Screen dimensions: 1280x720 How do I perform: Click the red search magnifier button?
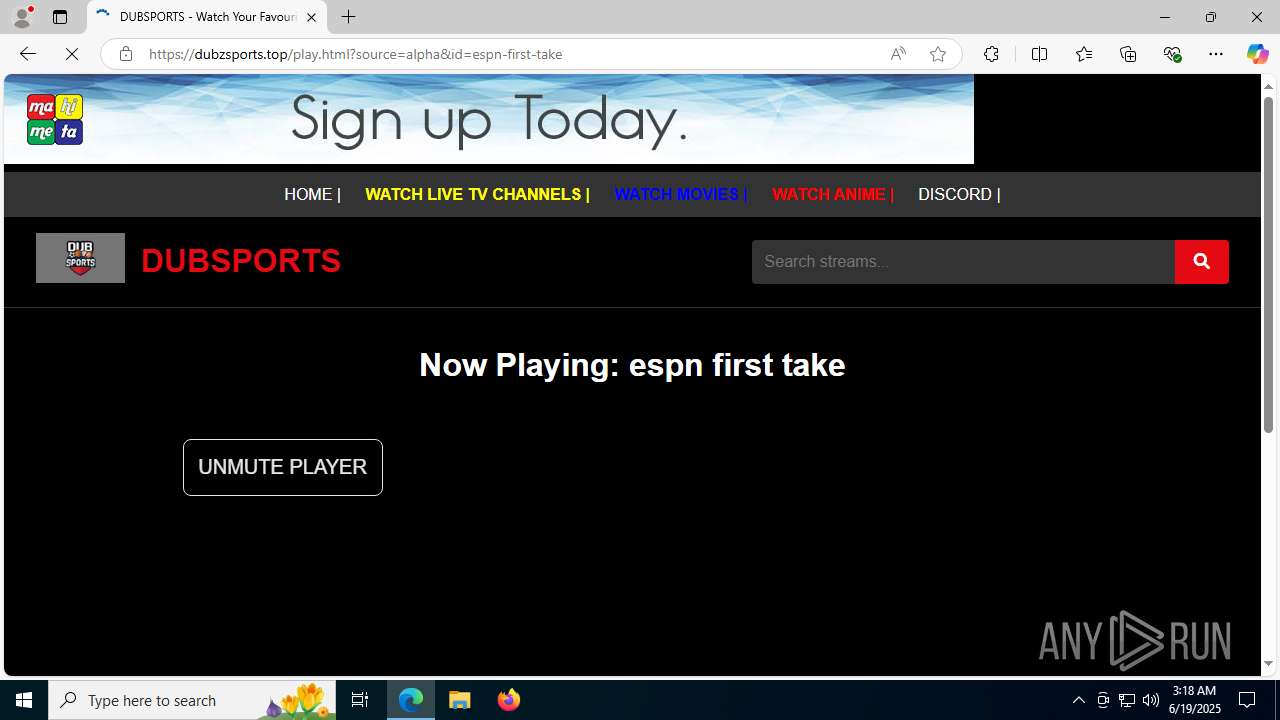(x=1202, y=262)
